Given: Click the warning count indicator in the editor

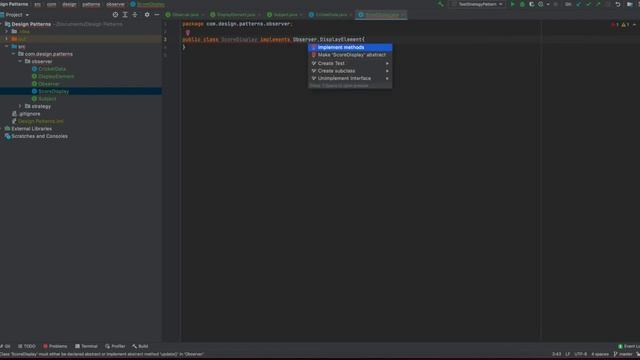Looking at the screenshot, I should [625, 24].
